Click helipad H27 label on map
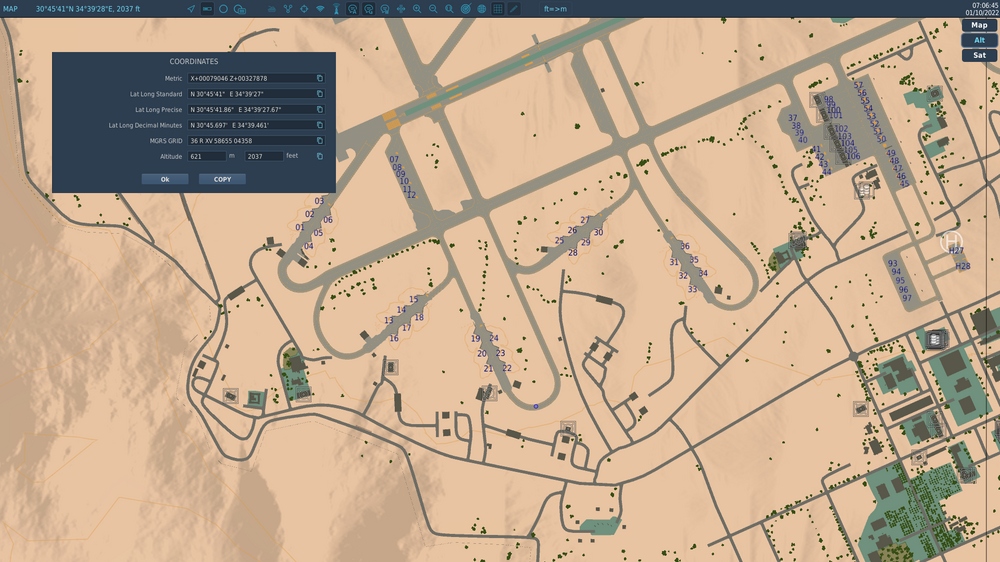 pyautogui.click(x=955, y=251)
